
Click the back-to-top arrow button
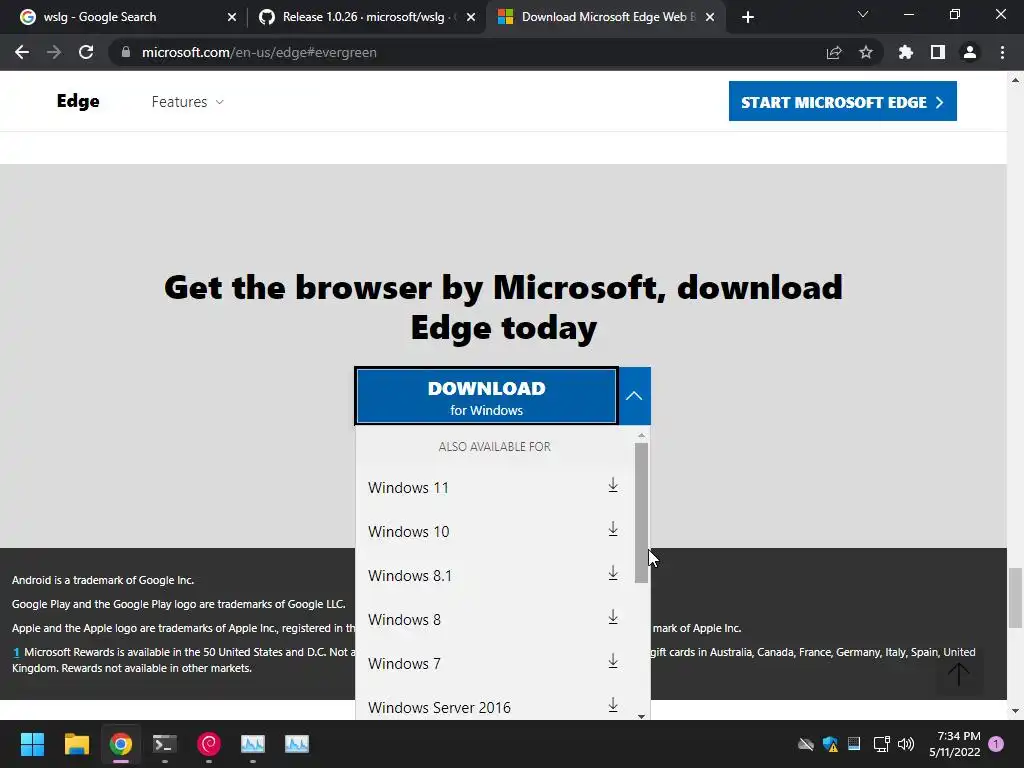click(959, 673)
